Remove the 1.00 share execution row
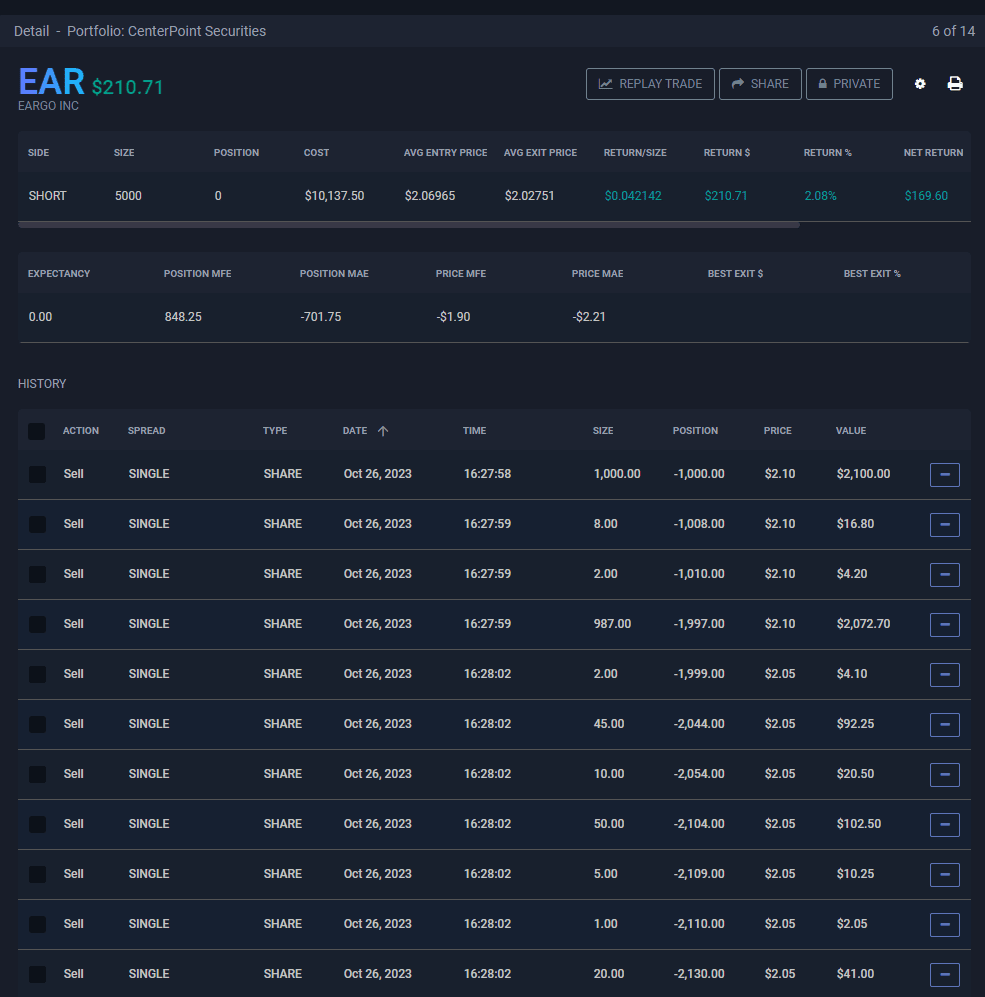Screen dimensions: 985x997 944,925
